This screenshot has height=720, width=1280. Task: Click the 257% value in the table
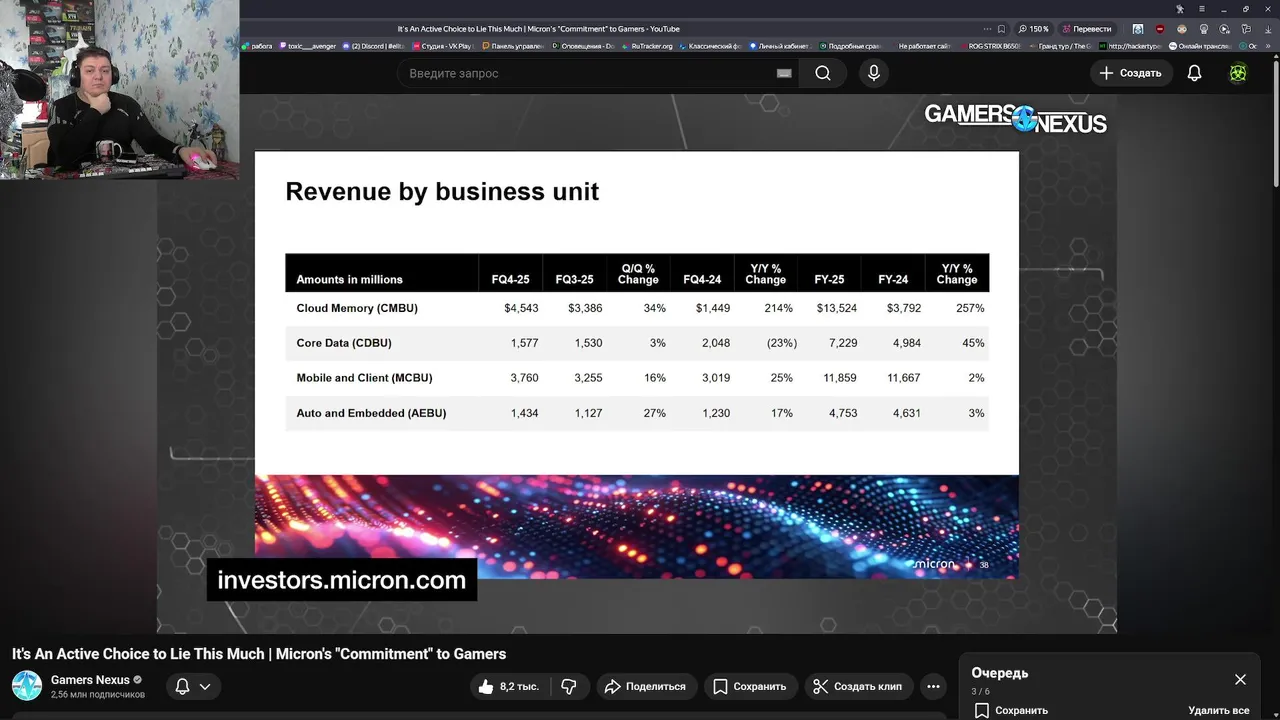(x=970, y=308)
